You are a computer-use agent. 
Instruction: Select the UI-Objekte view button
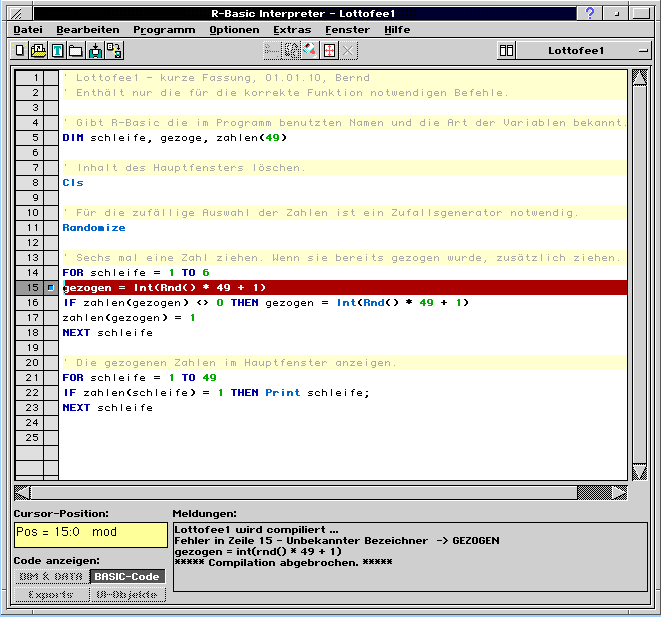(127, 595)
